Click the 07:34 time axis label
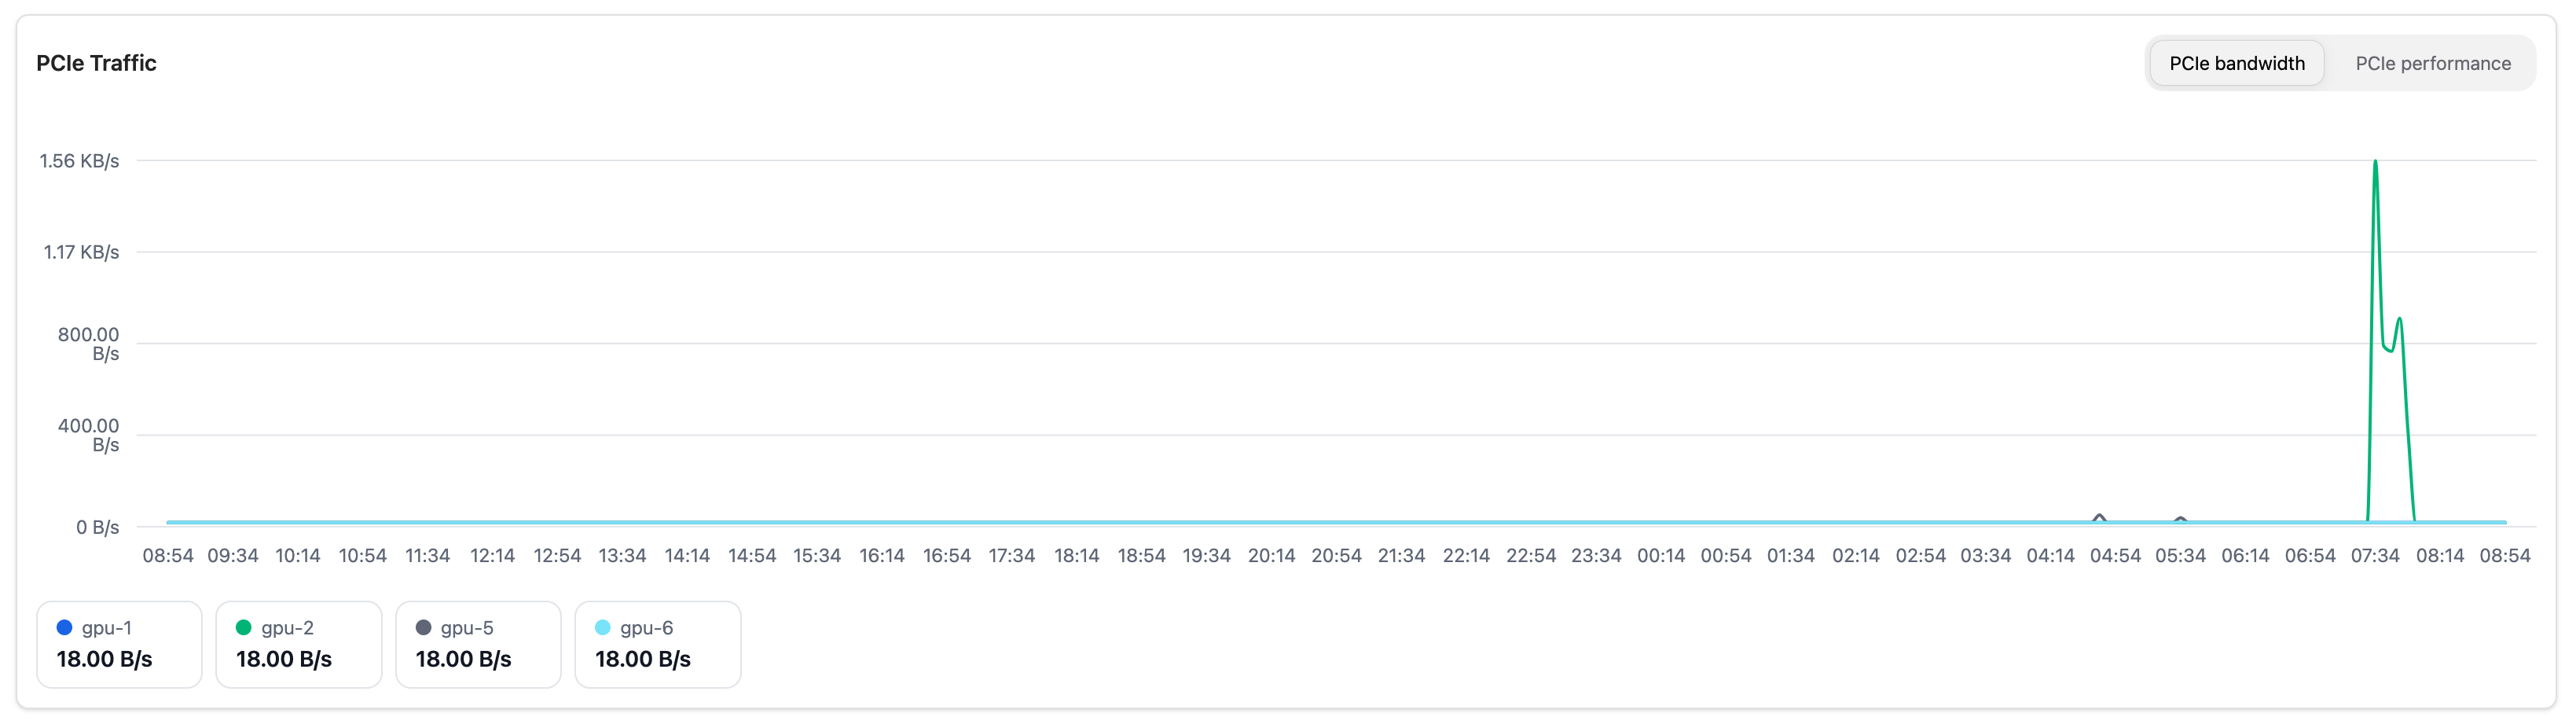Viewport: 2576px width, 728px height. pos(2375,556)
